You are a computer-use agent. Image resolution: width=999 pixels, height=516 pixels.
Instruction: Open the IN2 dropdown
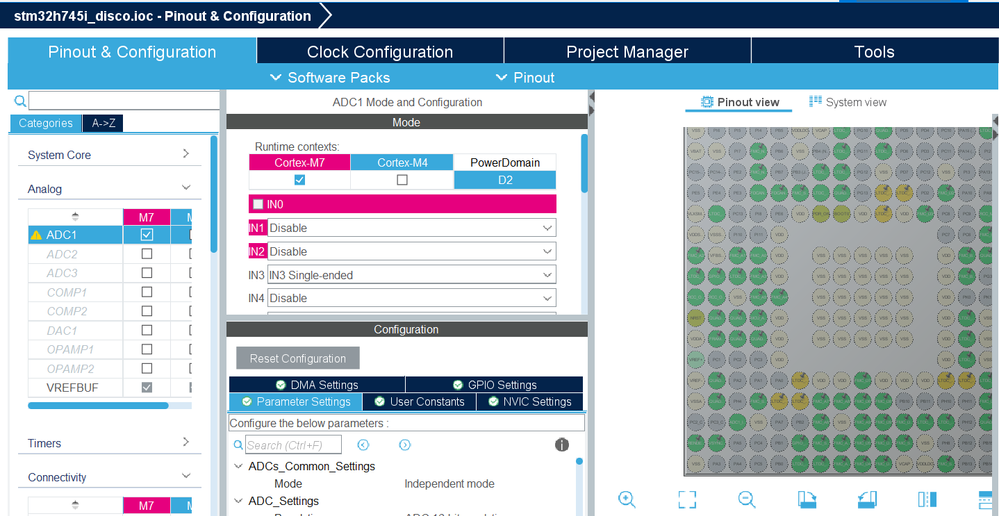(x=411, y=252)
